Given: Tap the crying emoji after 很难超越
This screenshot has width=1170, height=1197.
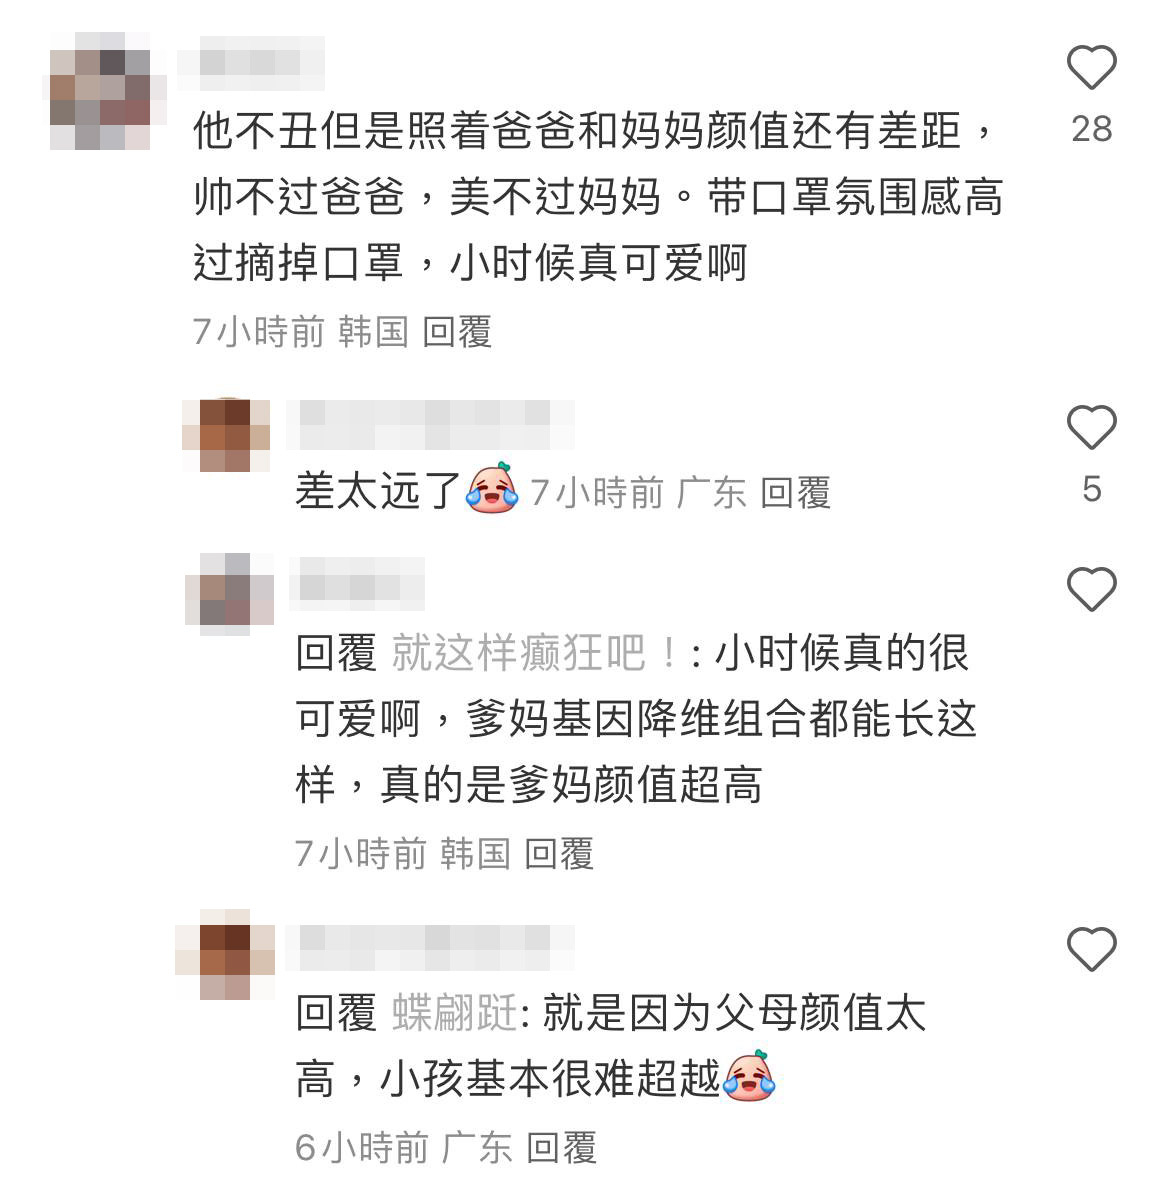Looking at the screenshot, I should coord(749,1076).
